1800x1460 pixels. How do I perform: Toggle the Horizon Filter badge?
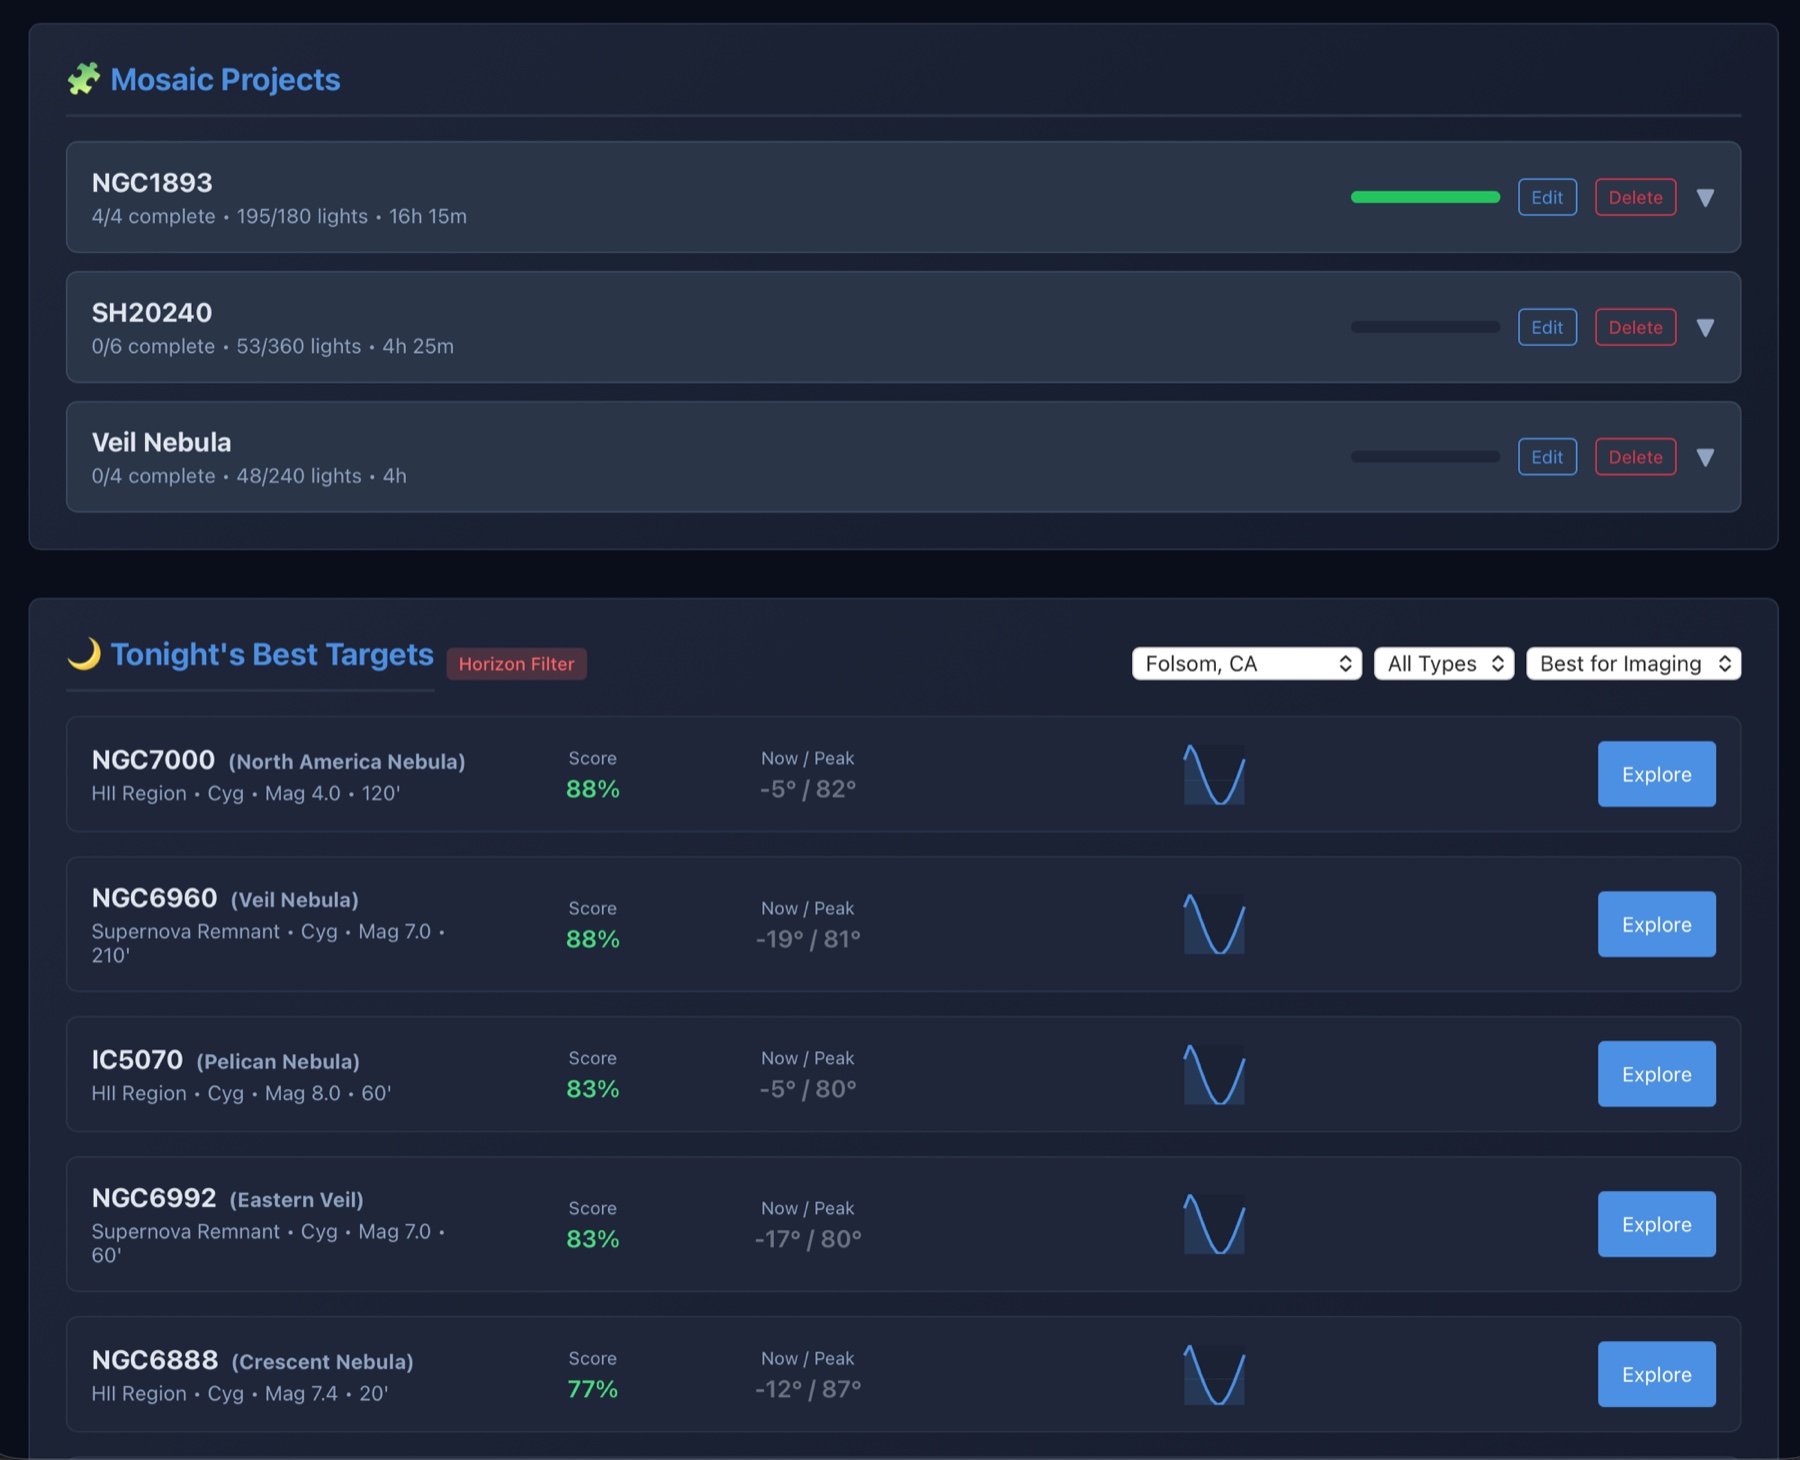point(517,664)
